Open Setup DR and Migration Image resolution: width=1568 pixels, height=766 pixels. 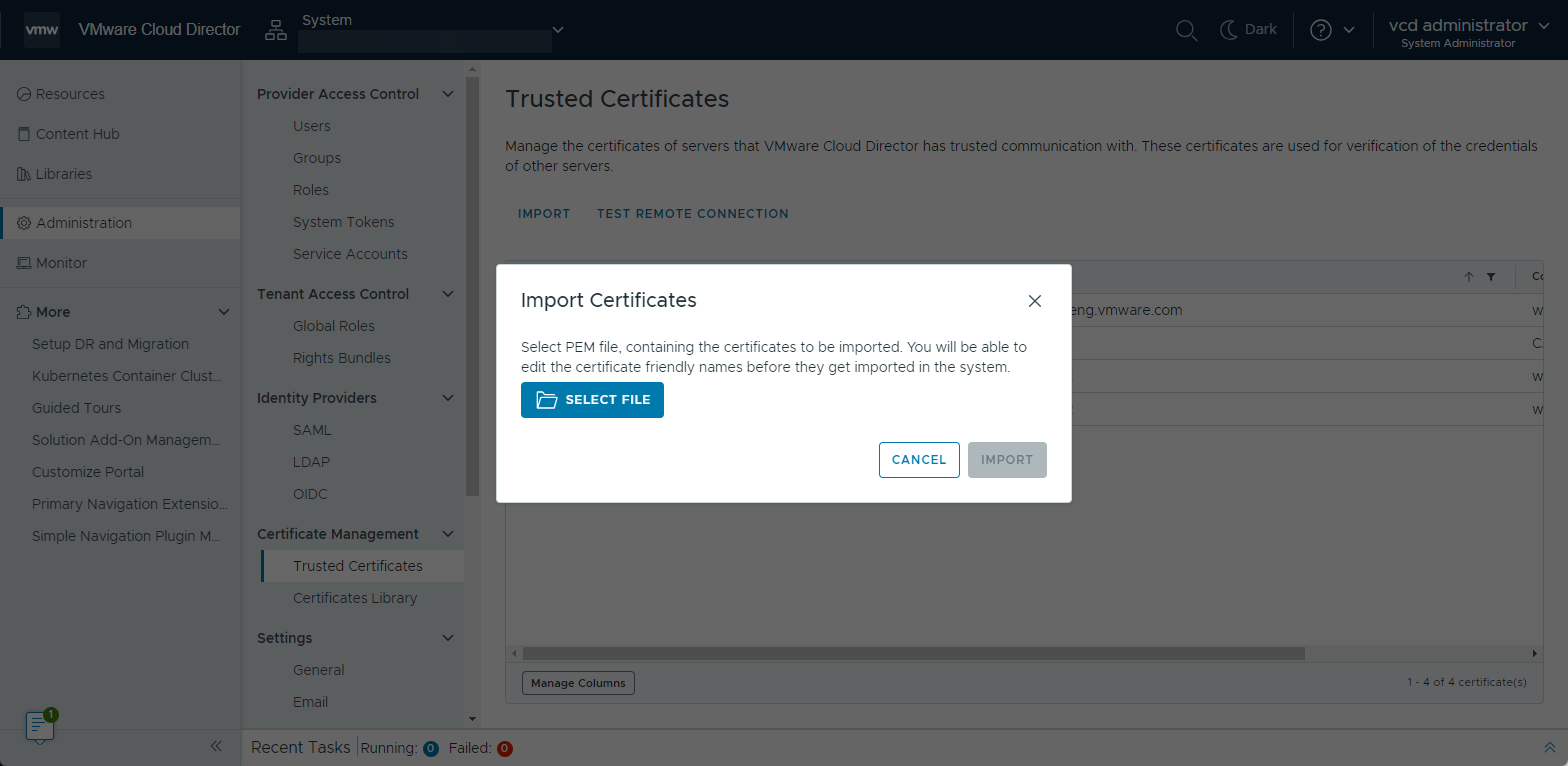pyautogui.click(x=110, y=344)
